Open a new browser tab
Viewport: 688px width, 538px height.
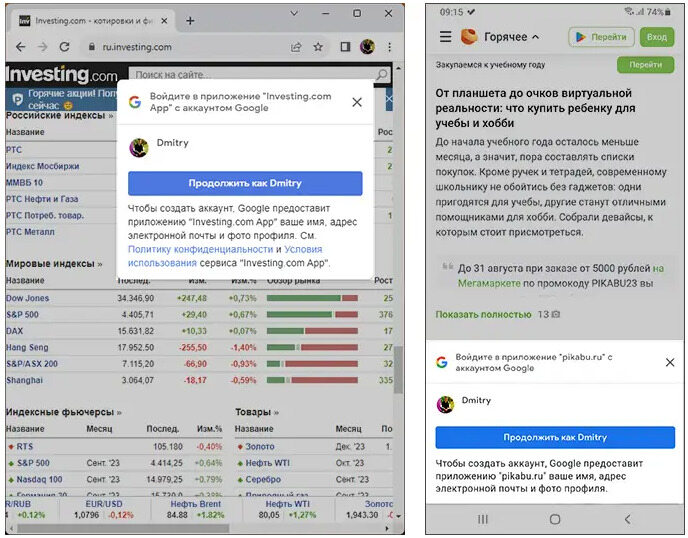pos(190,20)
